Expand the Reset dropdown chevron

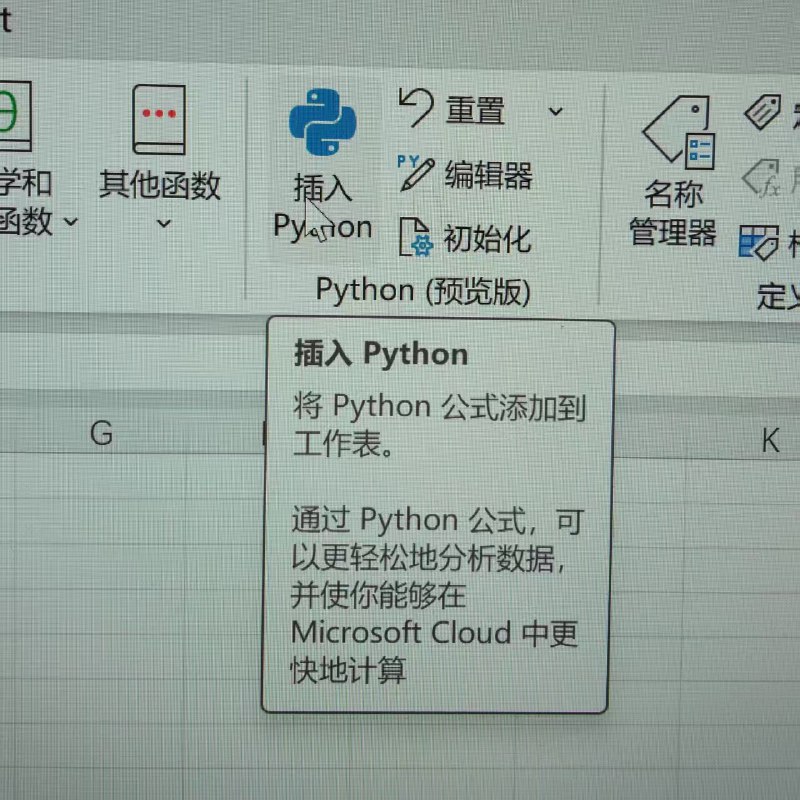click(557, 110)
